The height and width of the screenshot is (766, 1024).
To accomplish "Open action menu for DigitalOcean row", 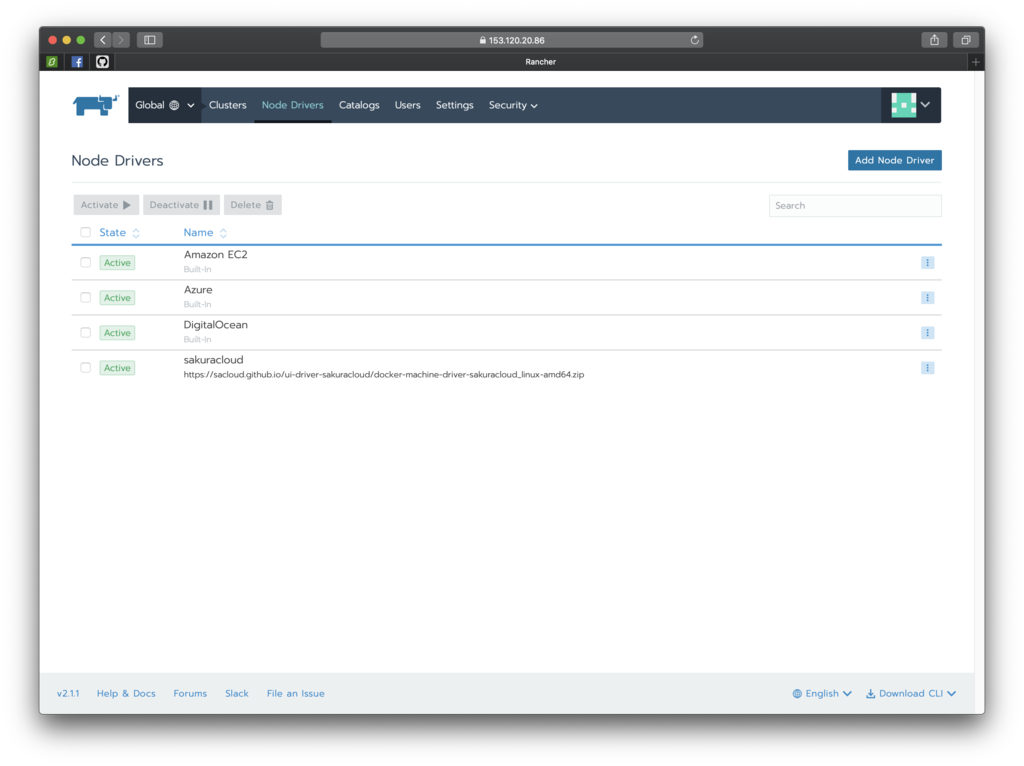I will click(x=927, y=333).
